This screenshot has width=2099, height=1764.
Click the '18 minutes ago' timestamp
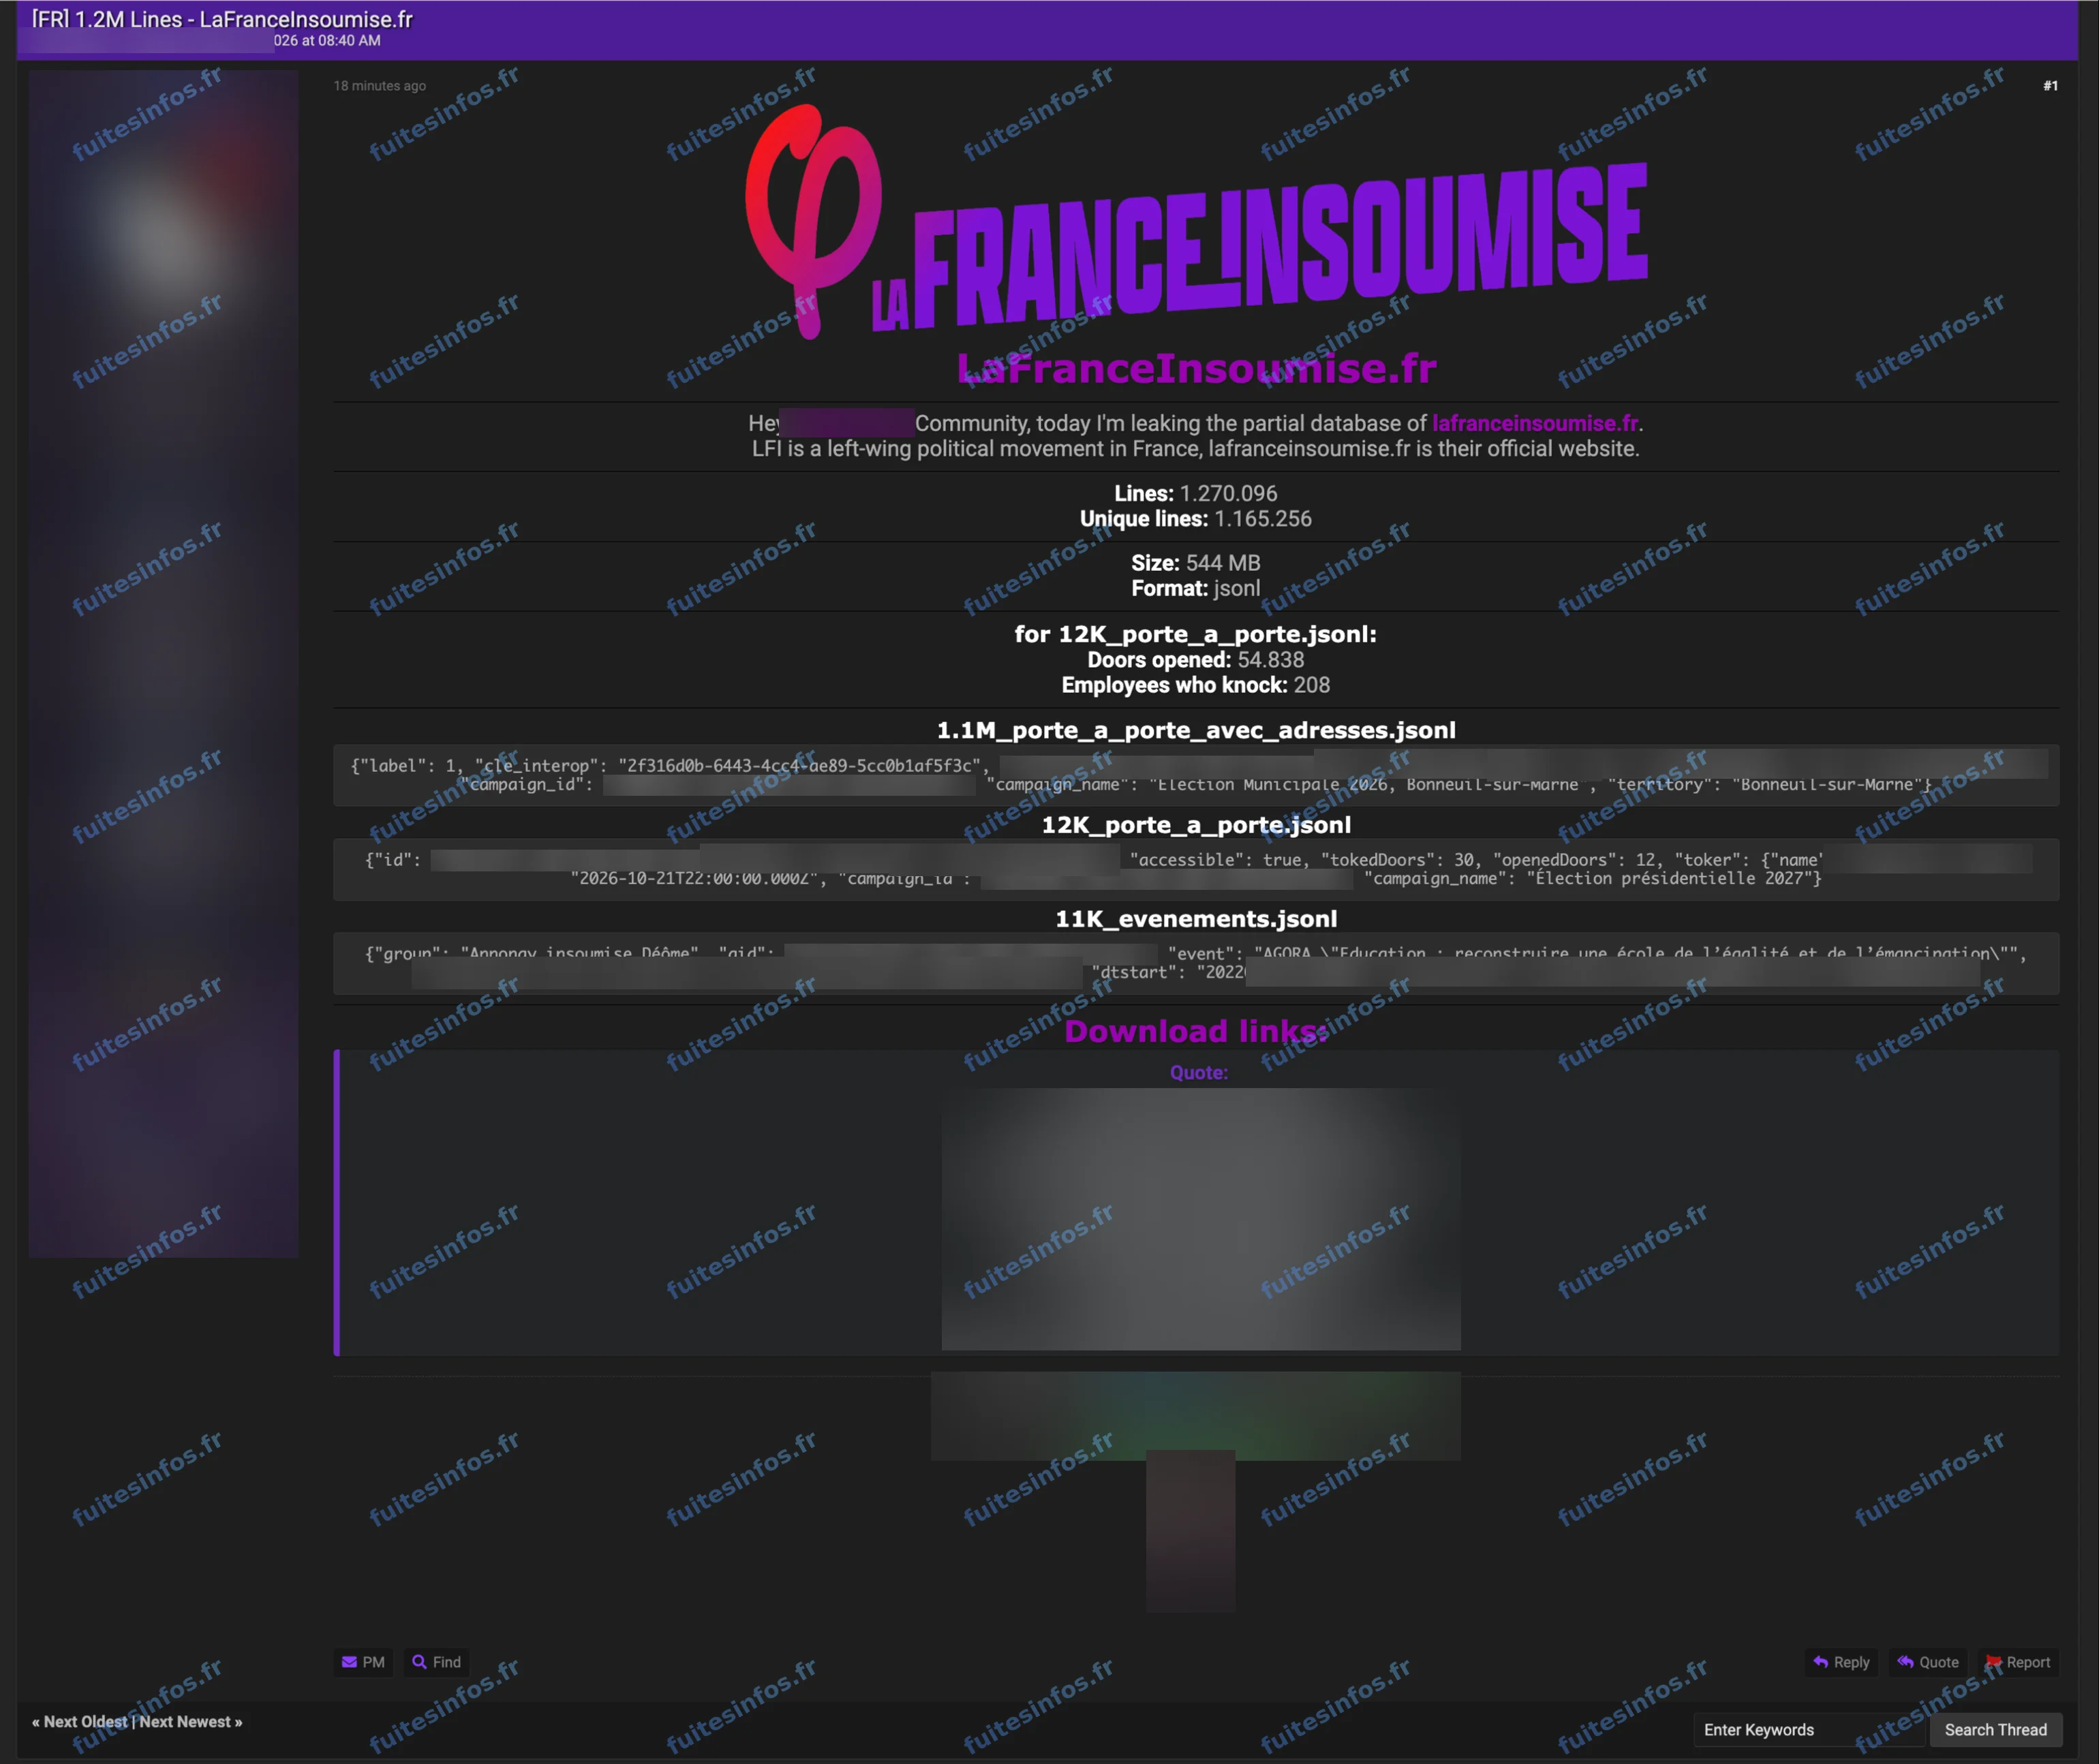380,86
